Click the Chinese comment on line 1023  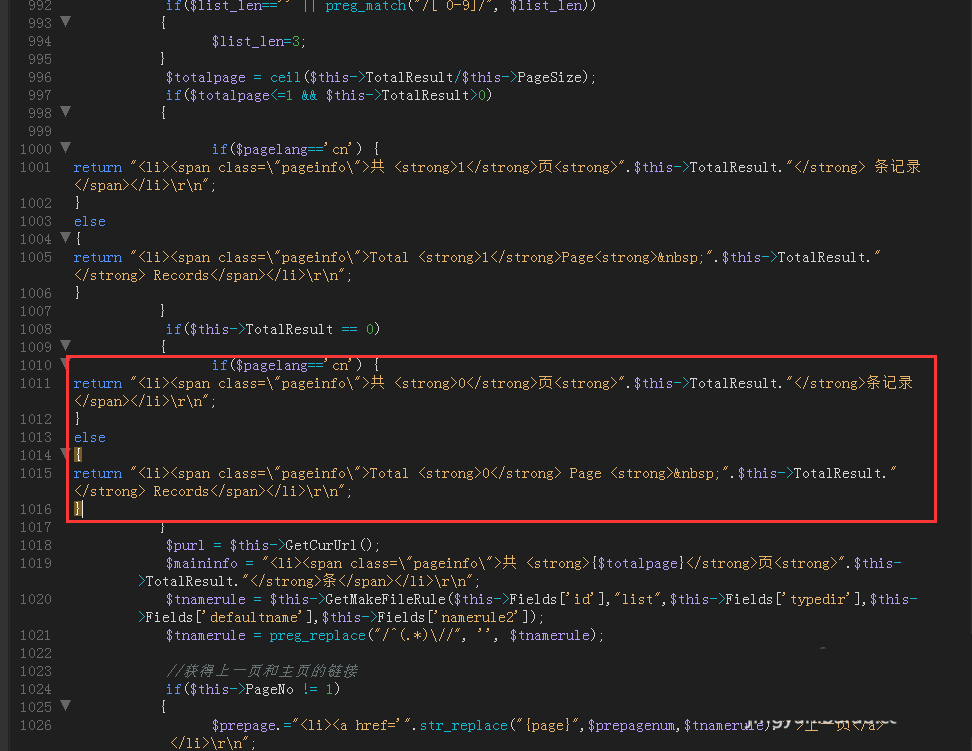pyautogui.click(x=262, y=671)
